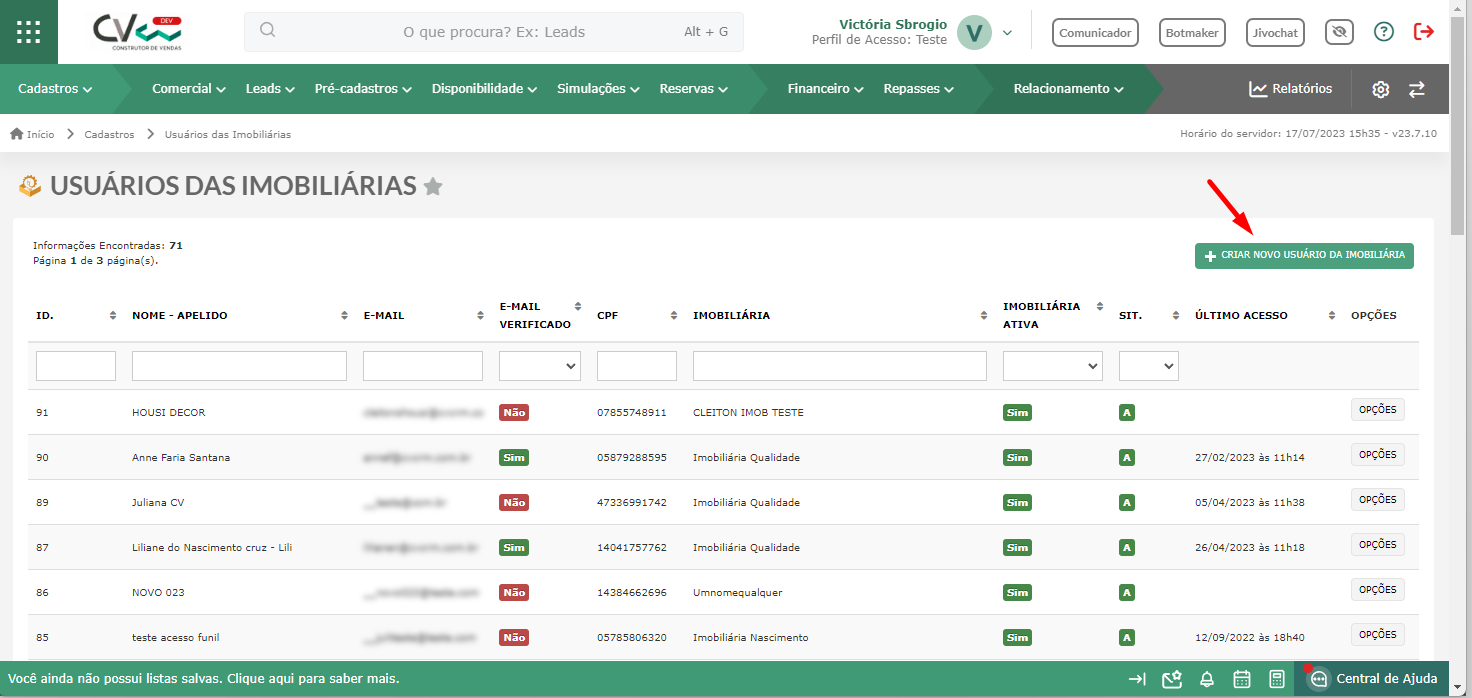
Task: Click Opções for NOVO 023 row
Action: click(1377, 589)
